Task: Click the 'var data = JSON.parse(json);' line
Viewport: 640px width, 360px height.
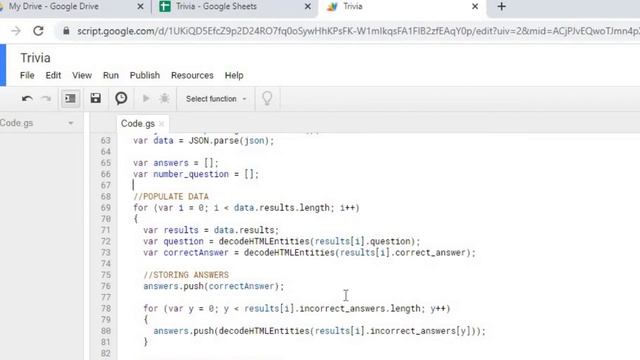Action: tap(204, 141)
